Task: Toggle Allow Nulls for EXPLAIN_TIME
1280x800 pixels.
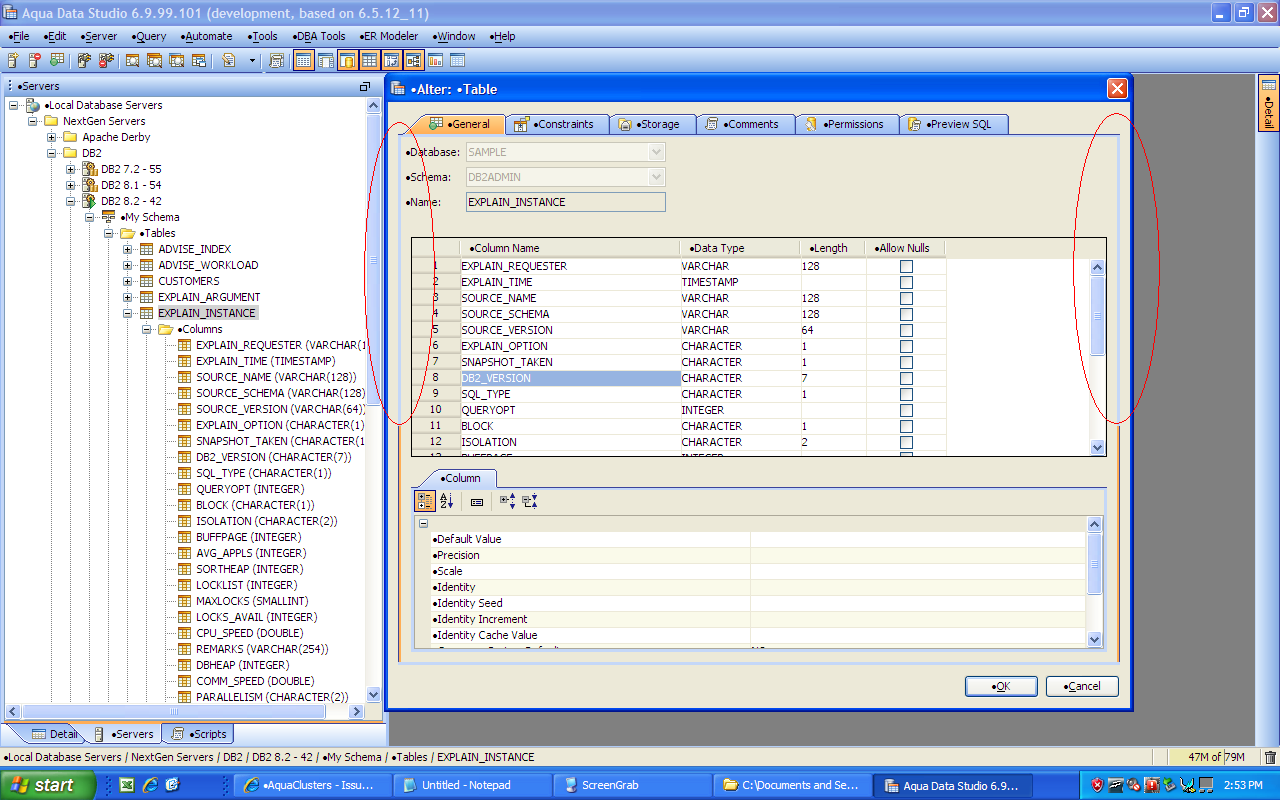Action: [906, 282]
